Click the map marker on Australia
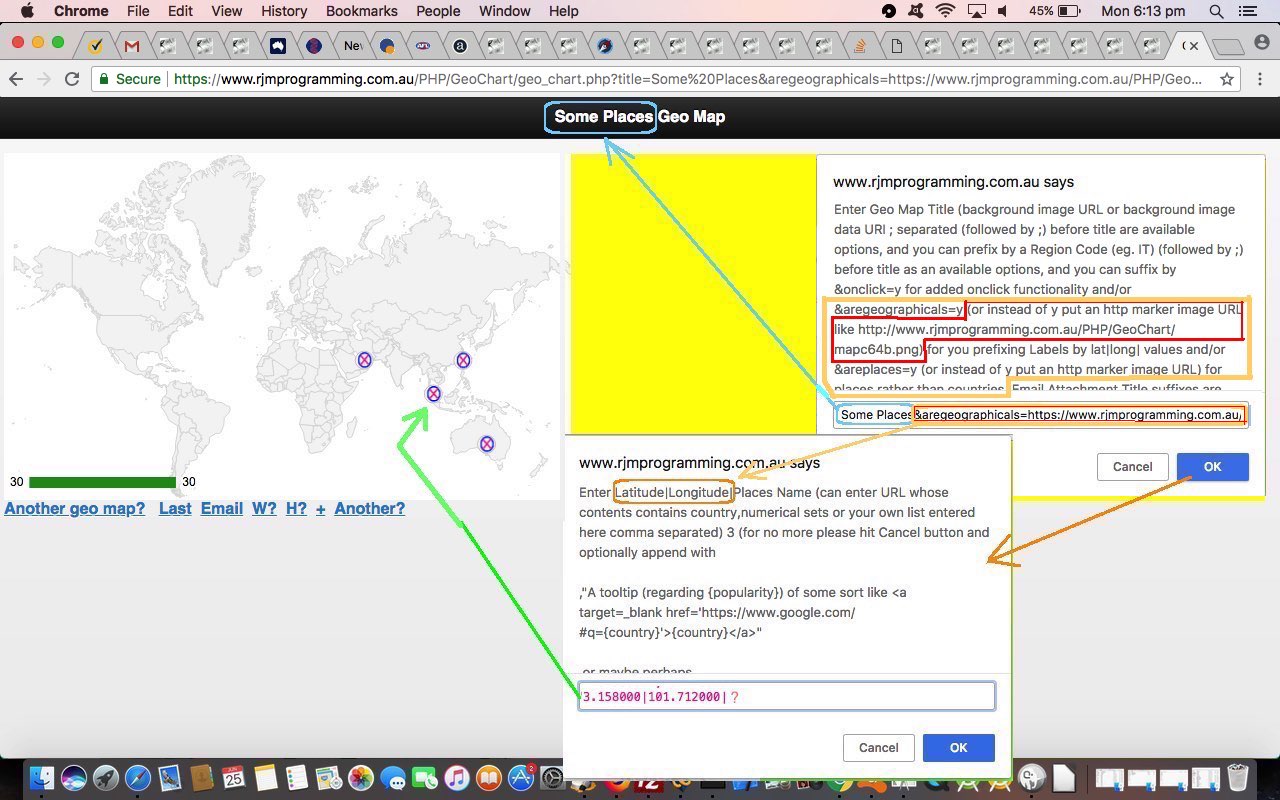1280x800 pixels. (x=486, y=444)
